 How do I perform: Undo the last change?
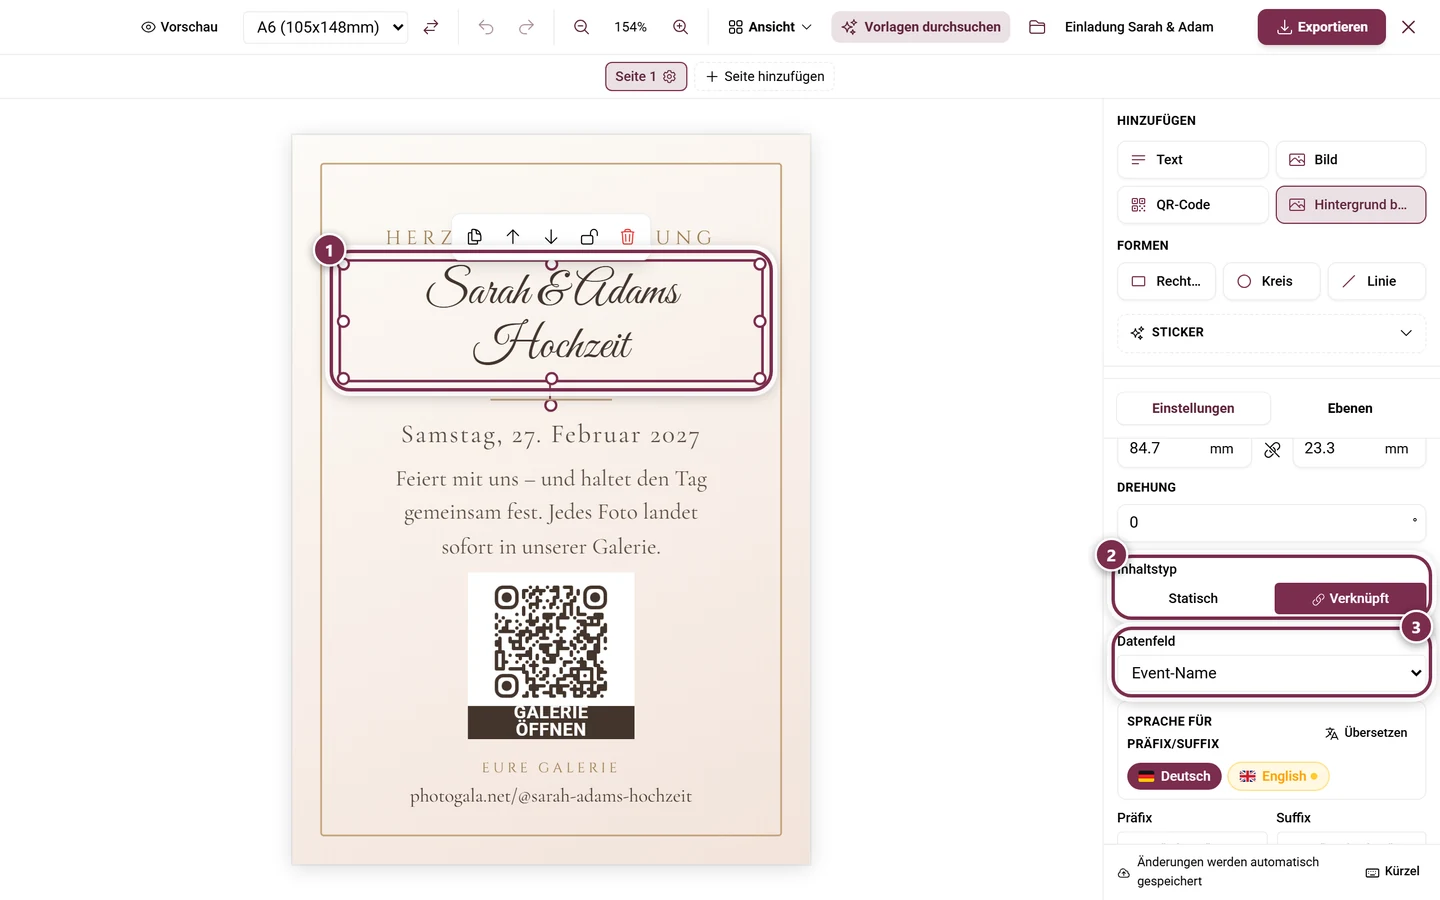click(486, 27)
